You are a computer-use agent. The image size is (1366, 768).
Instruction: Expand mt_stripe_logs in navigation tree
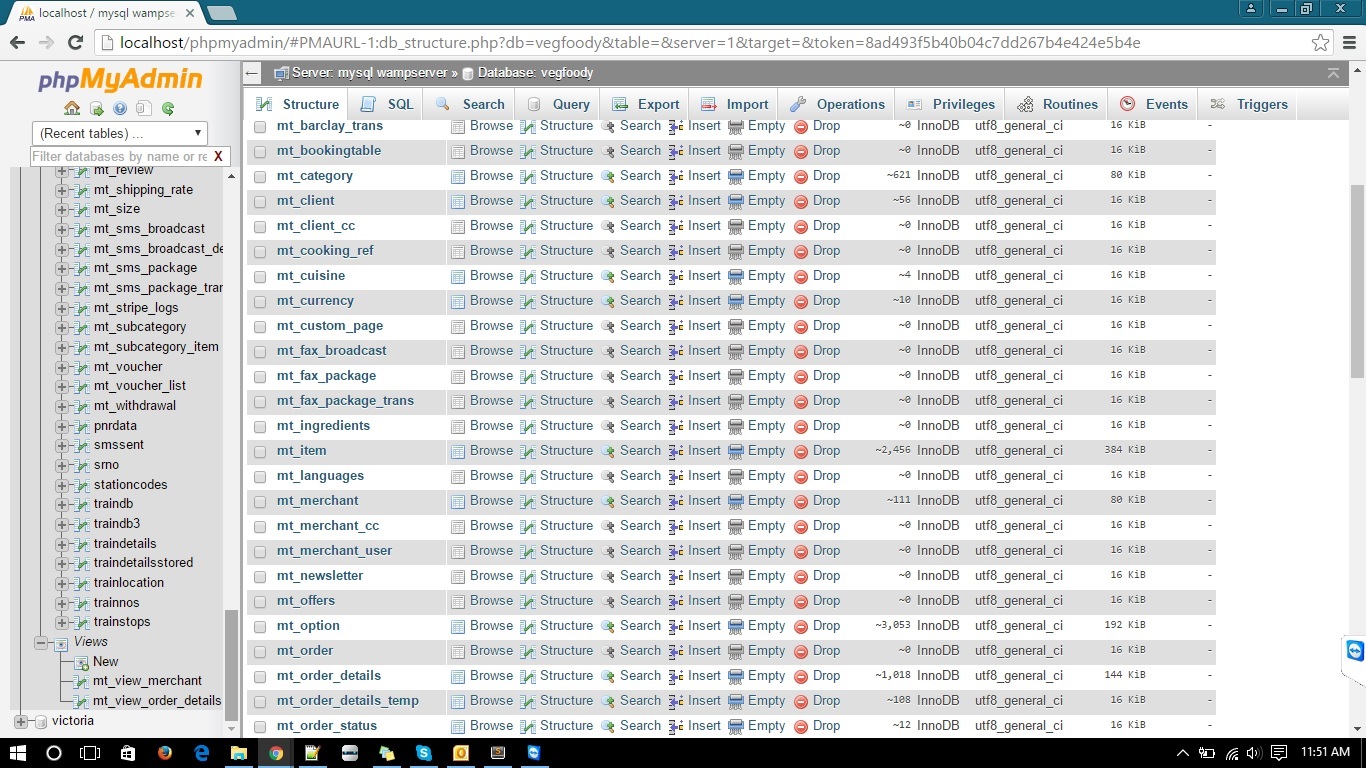coord(62,308)
